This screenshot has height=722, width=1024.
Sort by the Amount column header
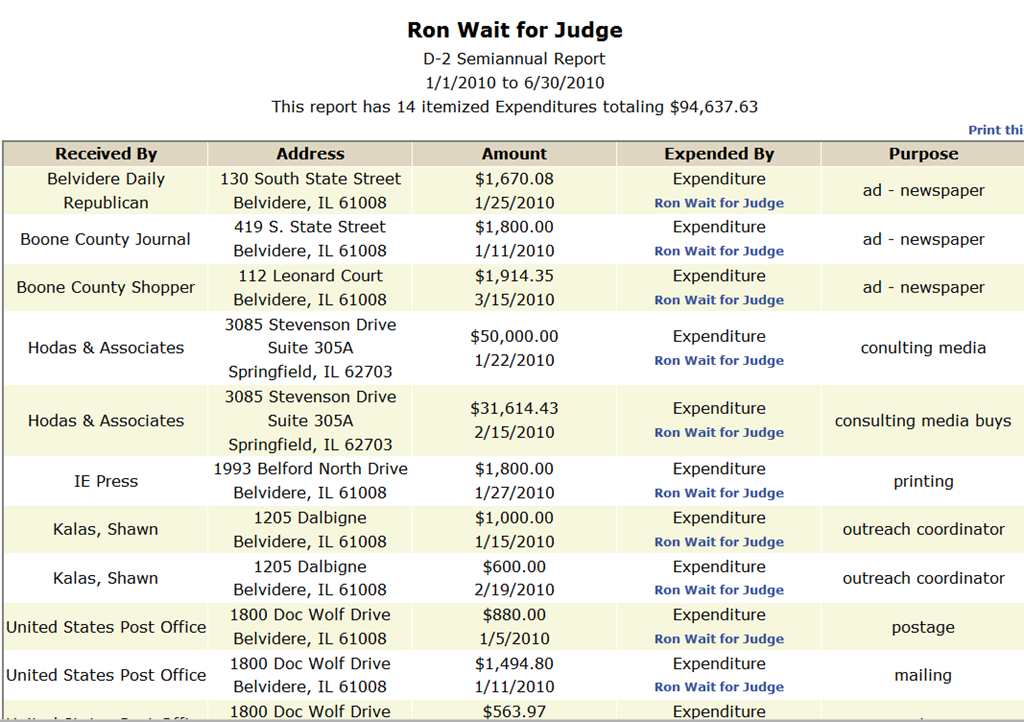point(515,154)
